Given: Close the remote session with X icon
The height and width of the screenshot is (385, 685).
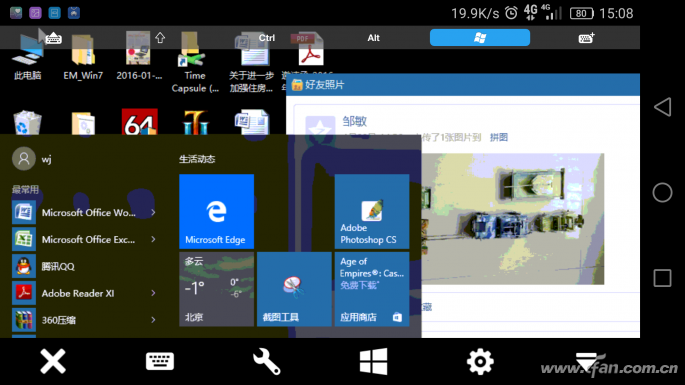Looking at the screenshot, I should tap(53, 361).
